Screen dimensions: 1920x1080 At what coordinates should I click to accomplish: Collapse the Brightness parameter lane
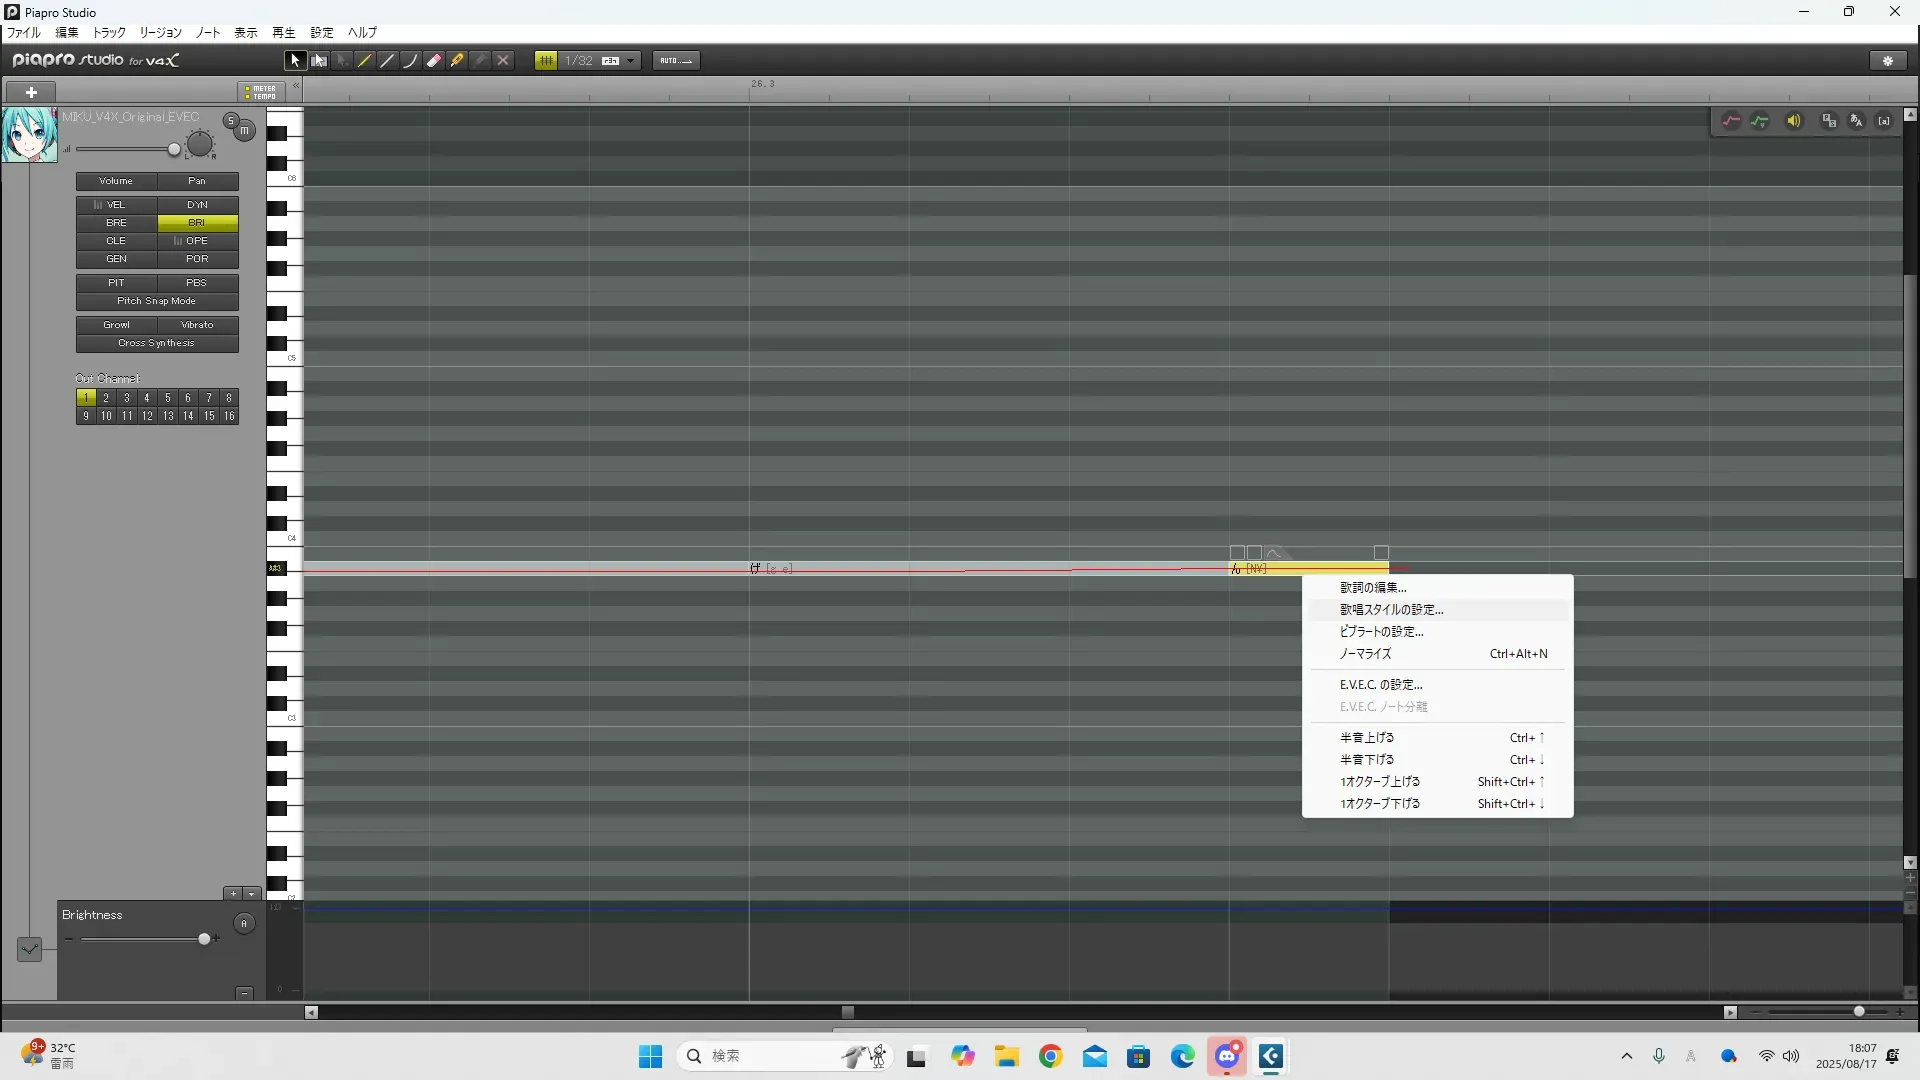pyautogui.click(x=244, y=993)
